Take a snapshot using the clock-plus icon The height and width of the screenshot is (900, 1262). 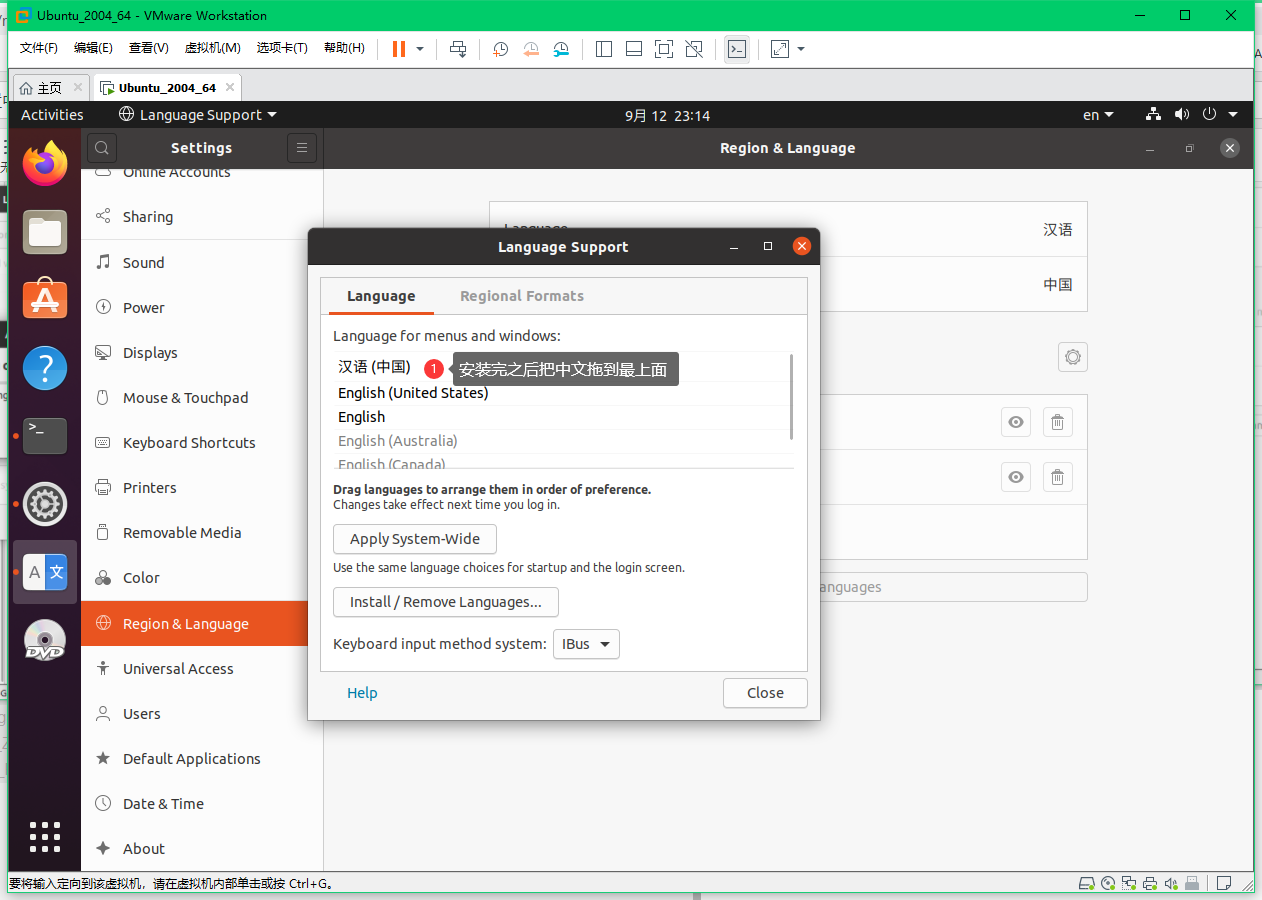click(x=500, y=49)
